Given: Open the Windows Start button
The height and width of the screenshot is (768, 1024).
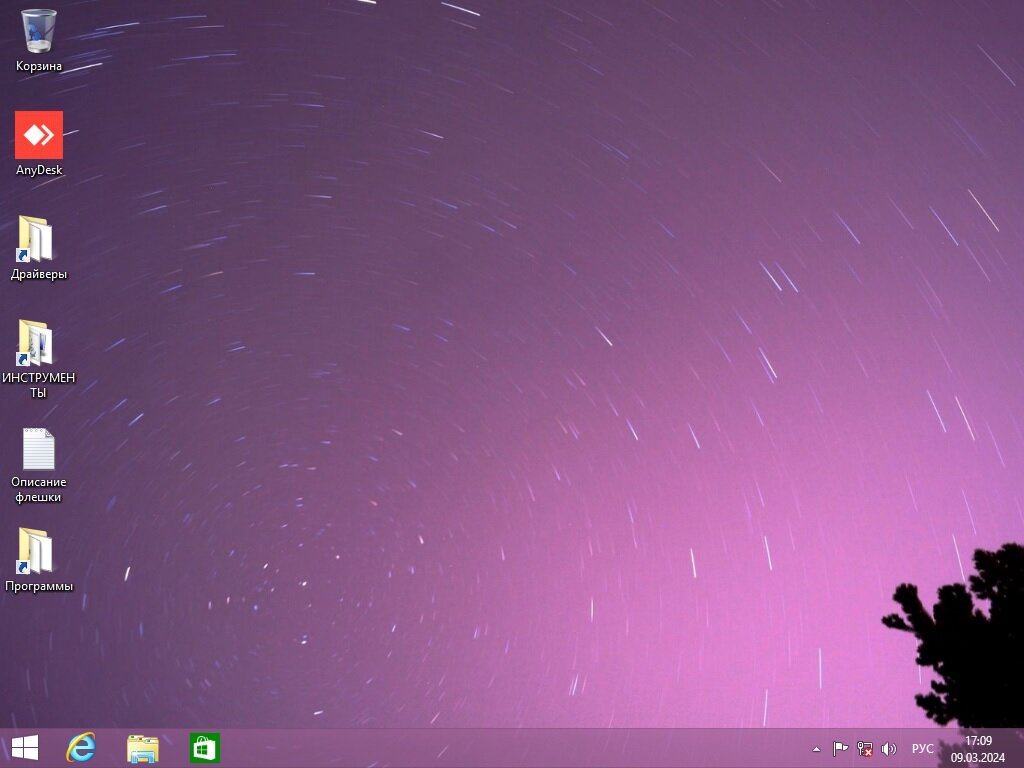Looking at the screenshot, I should (25, 748).
